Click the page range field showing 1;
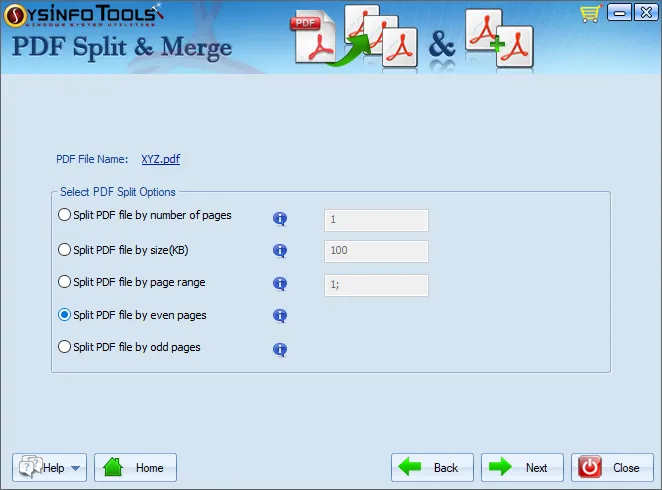662x490 pixels. click(376, 285)
